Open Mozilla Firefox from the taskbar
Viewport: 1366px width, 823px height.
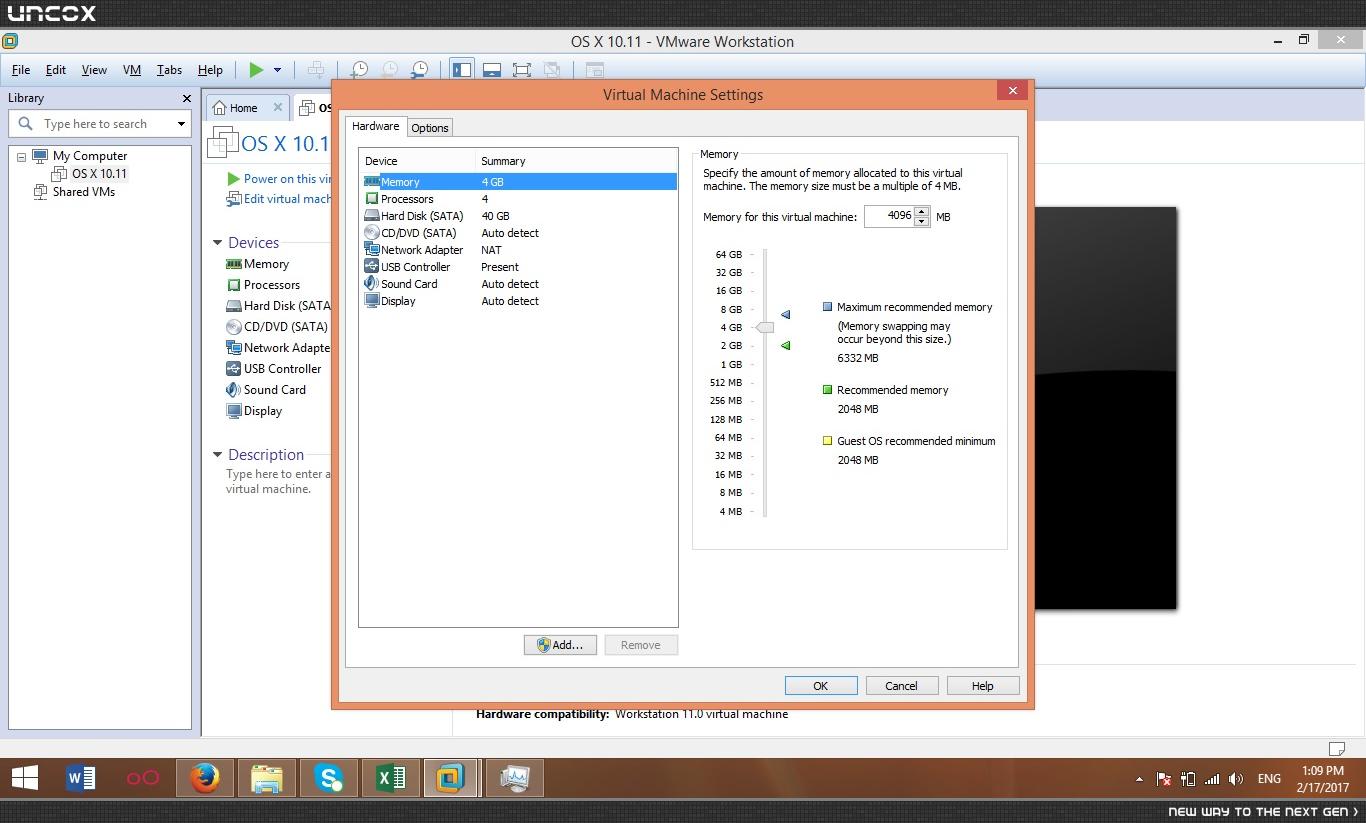tap(205, 778)
